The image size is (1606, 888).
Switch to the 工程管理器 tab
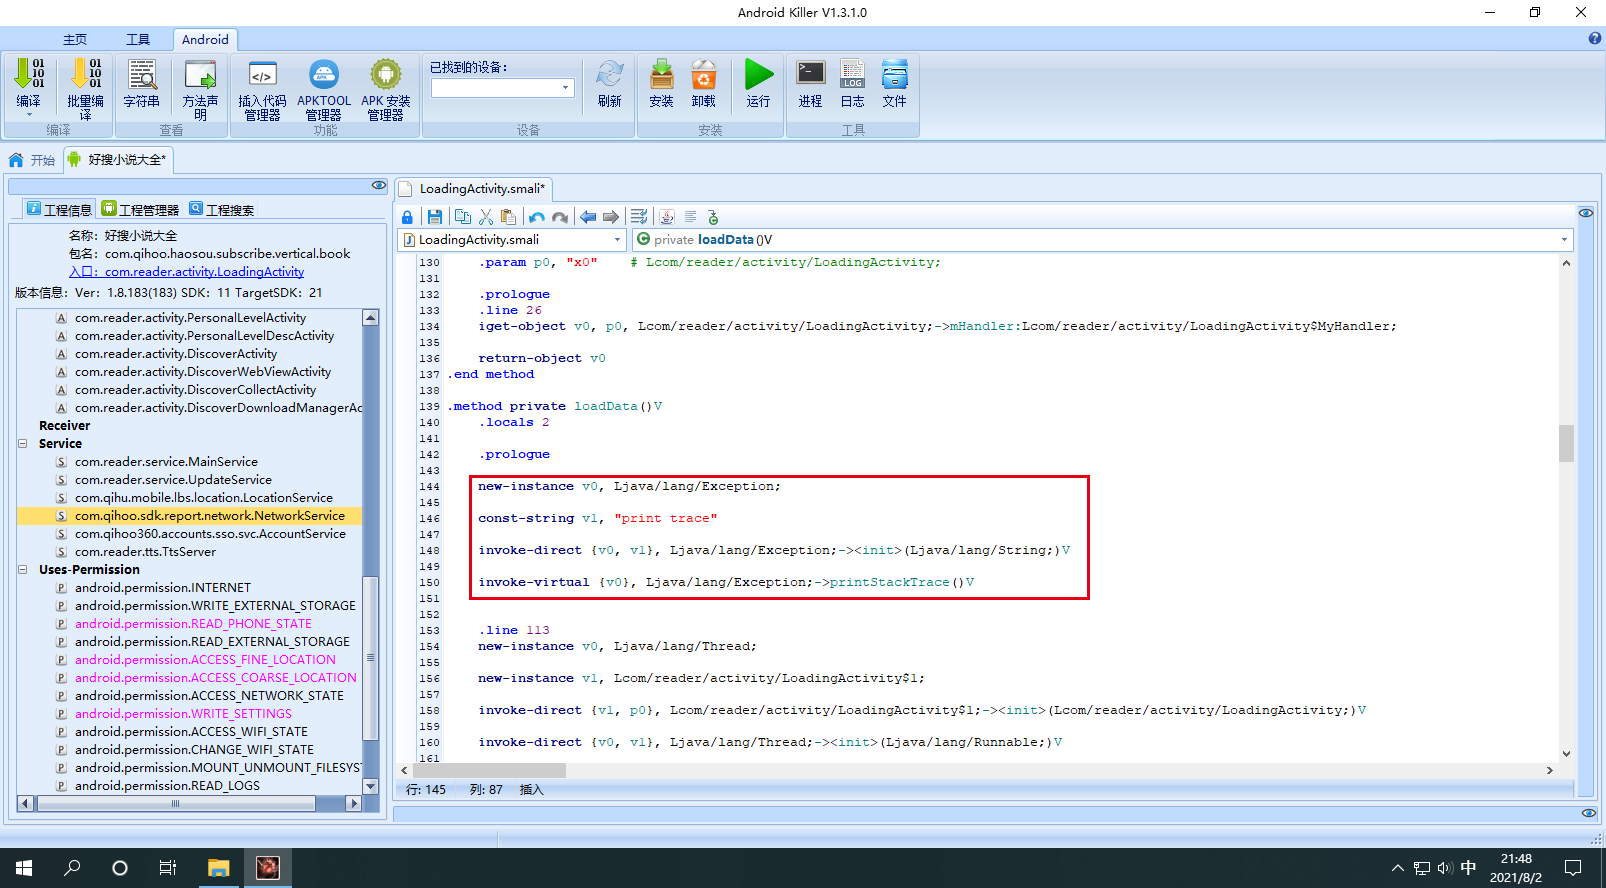140,209
